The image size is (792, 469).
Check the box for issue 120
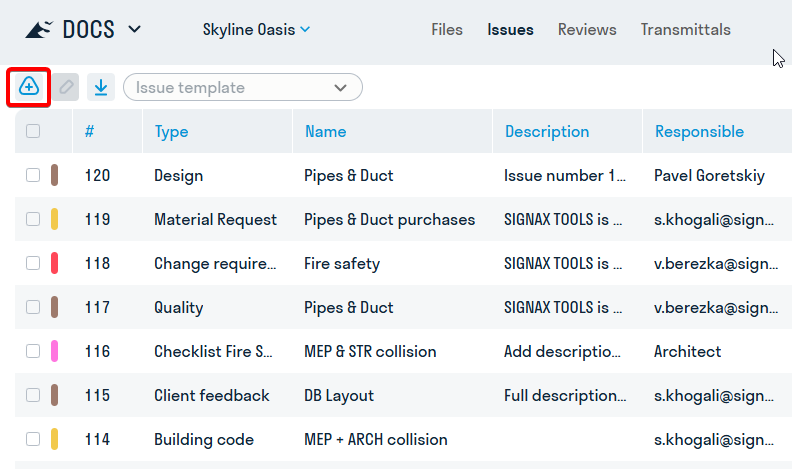point(33,175)
